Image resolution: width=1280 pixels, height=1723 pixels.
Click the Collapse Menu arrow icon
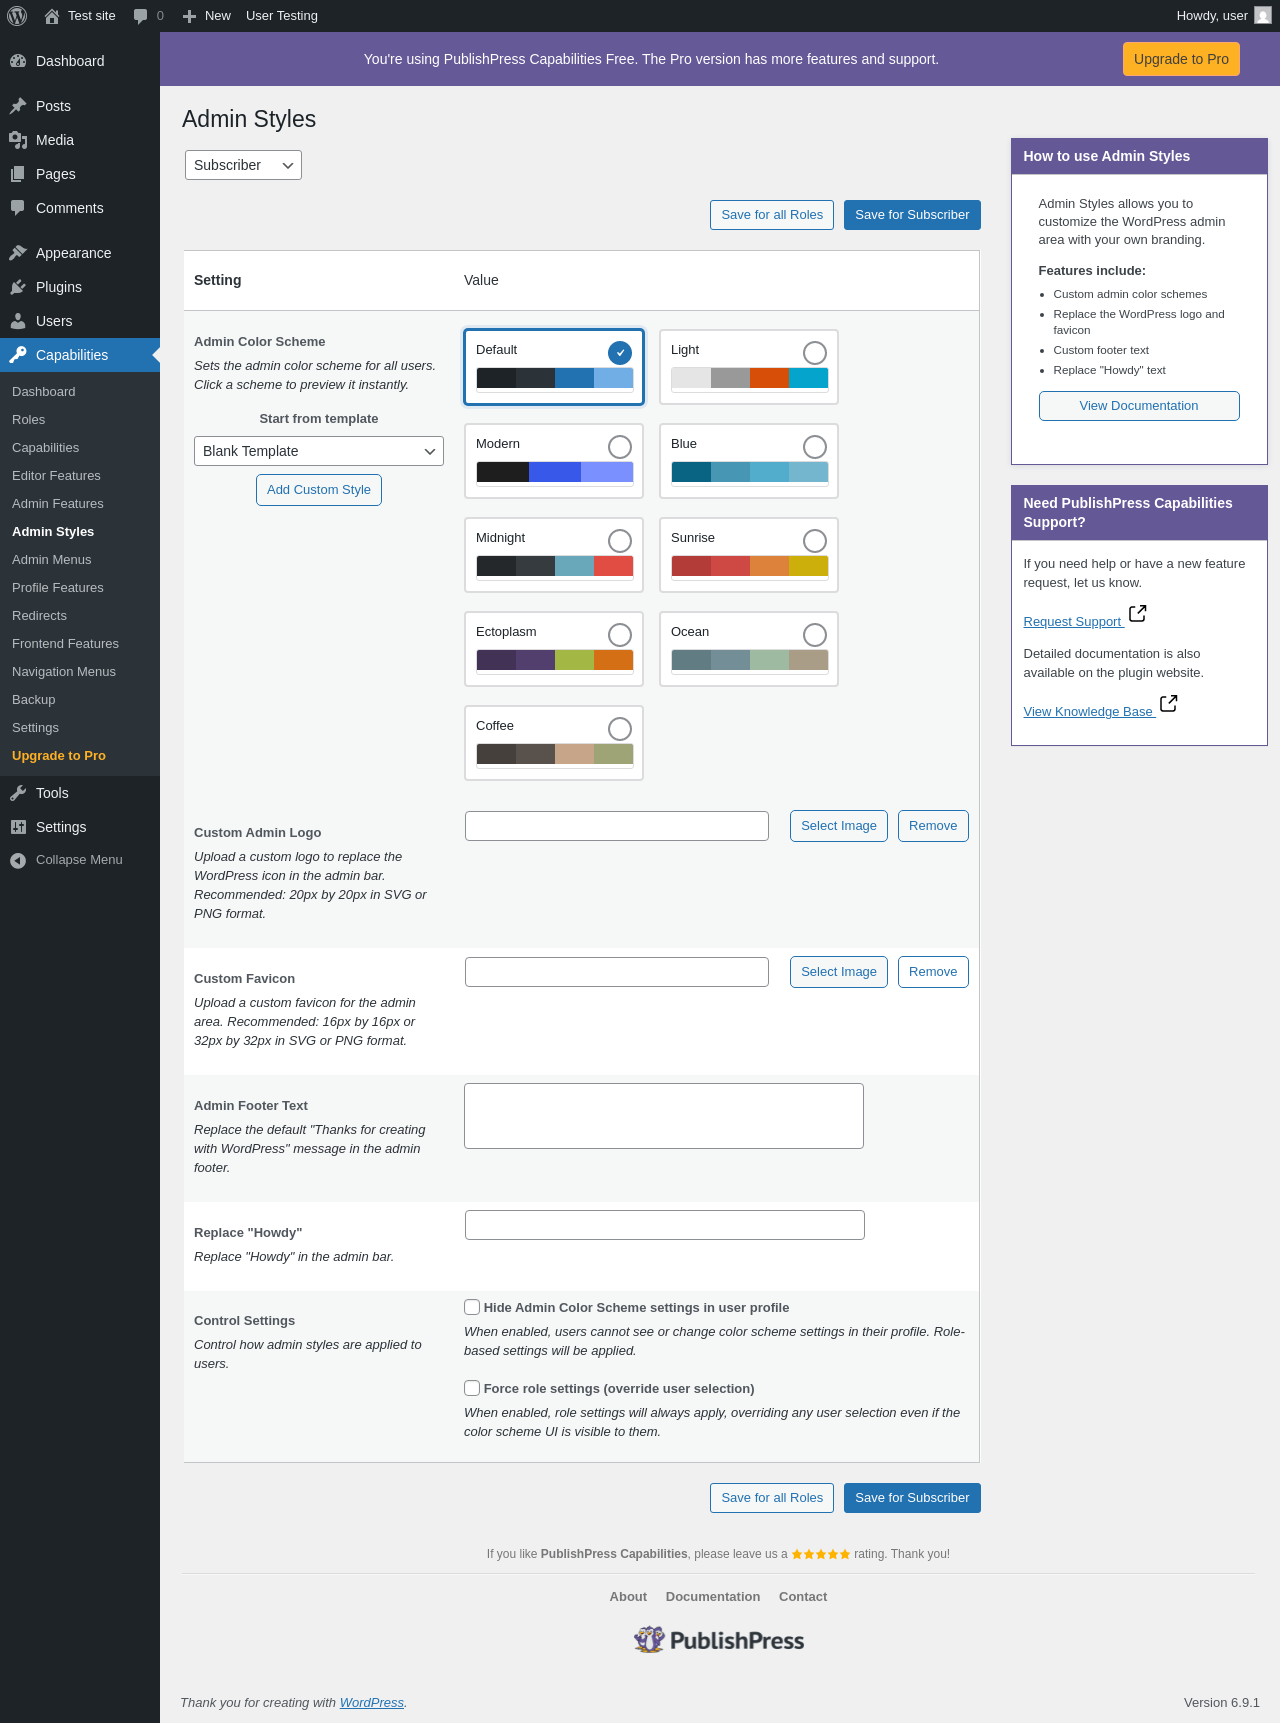pos(18,860)
